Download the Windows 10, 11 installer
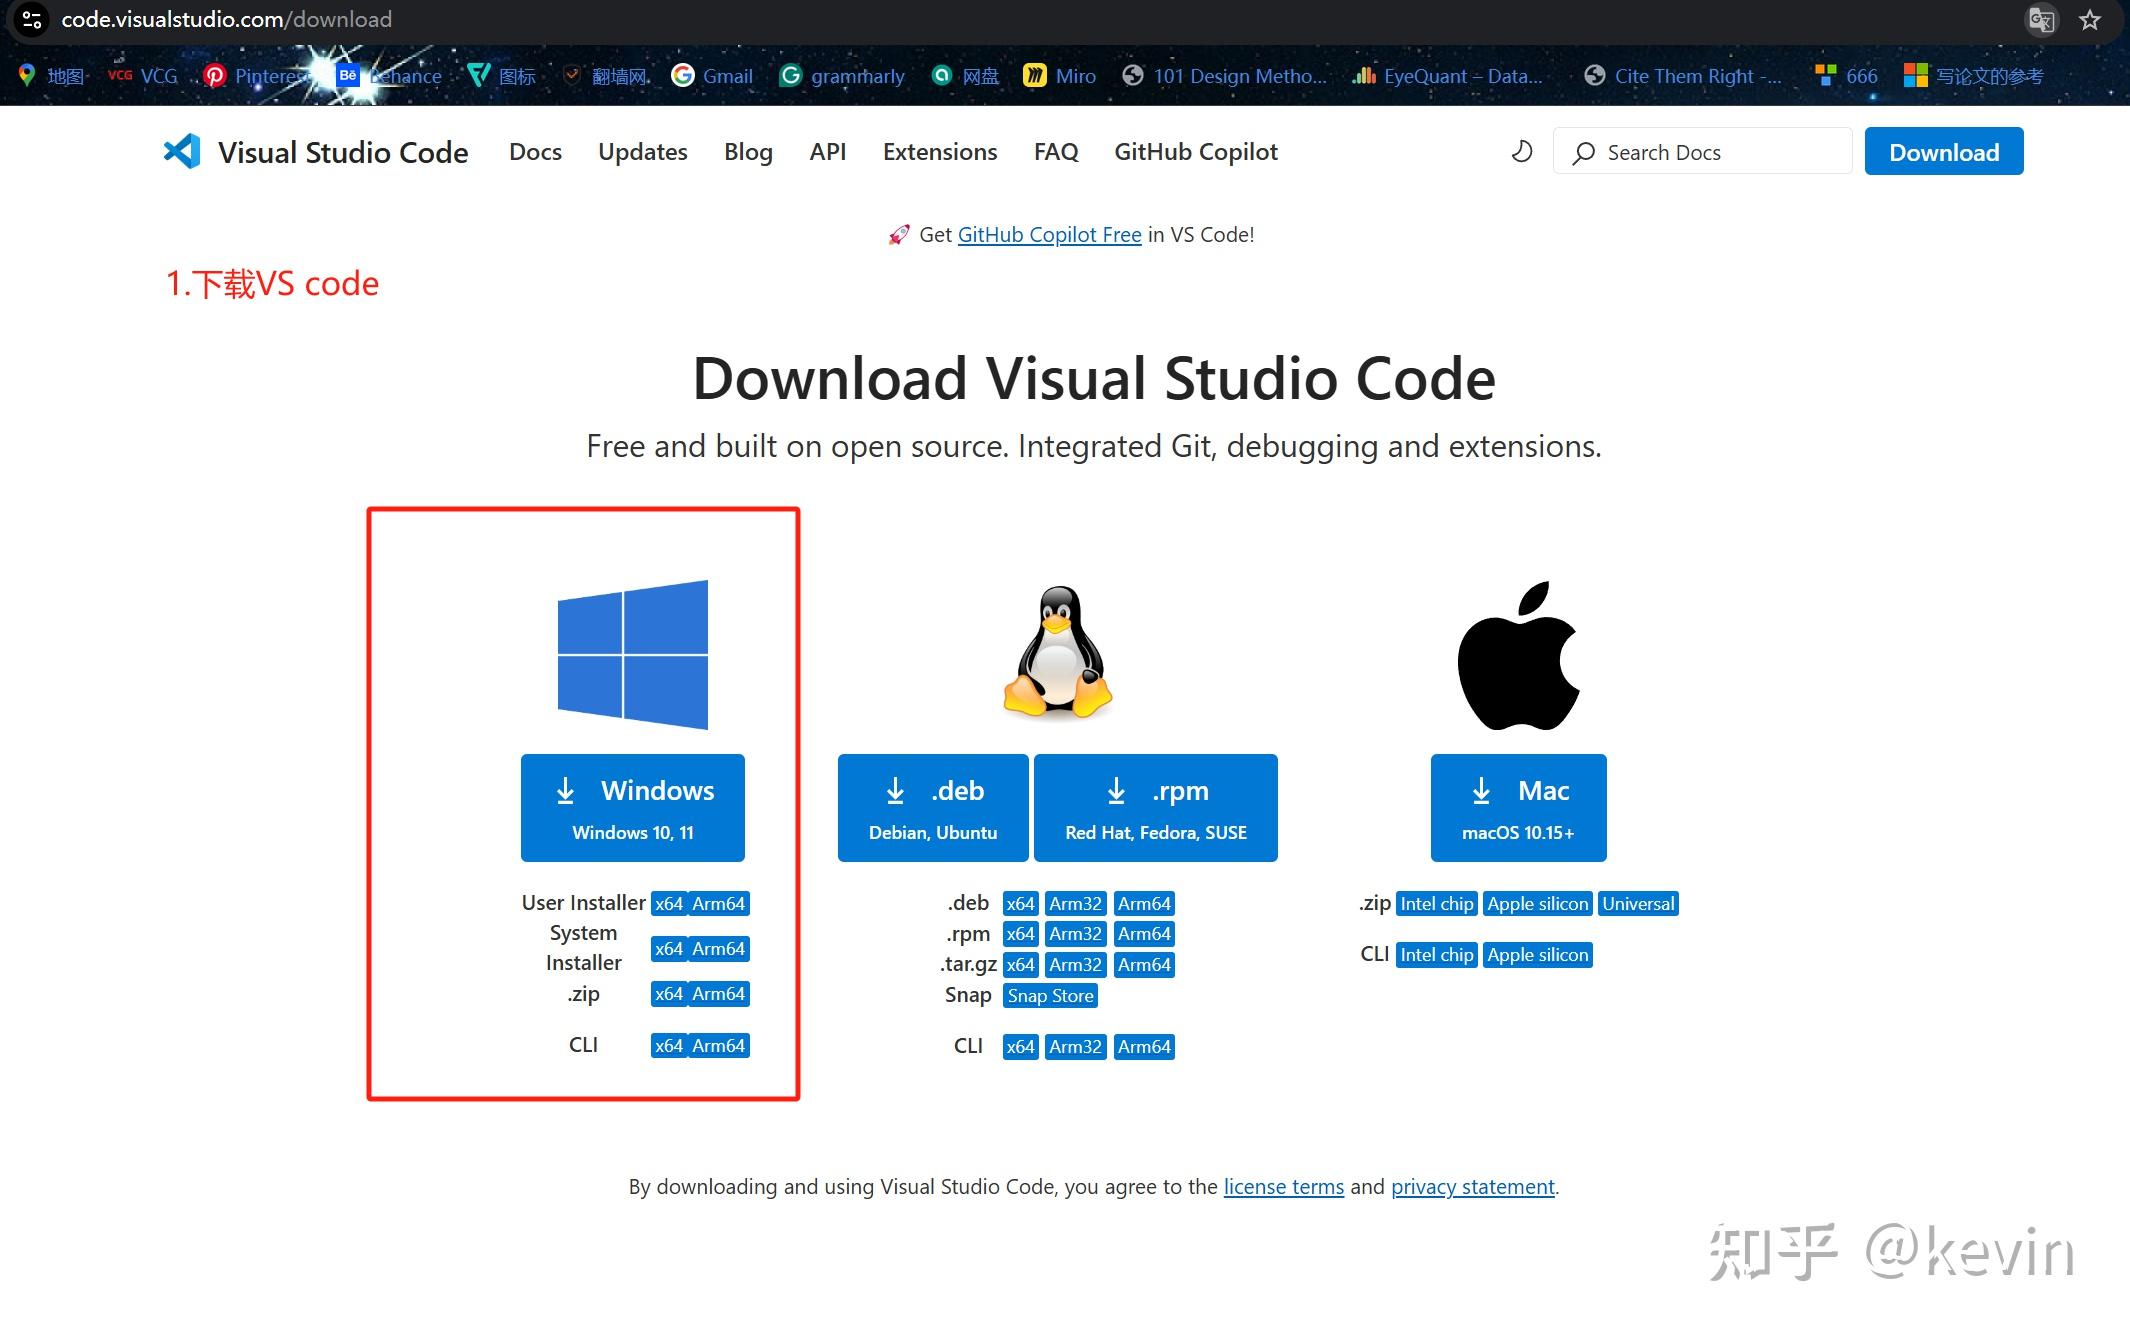 coord(632,808)
